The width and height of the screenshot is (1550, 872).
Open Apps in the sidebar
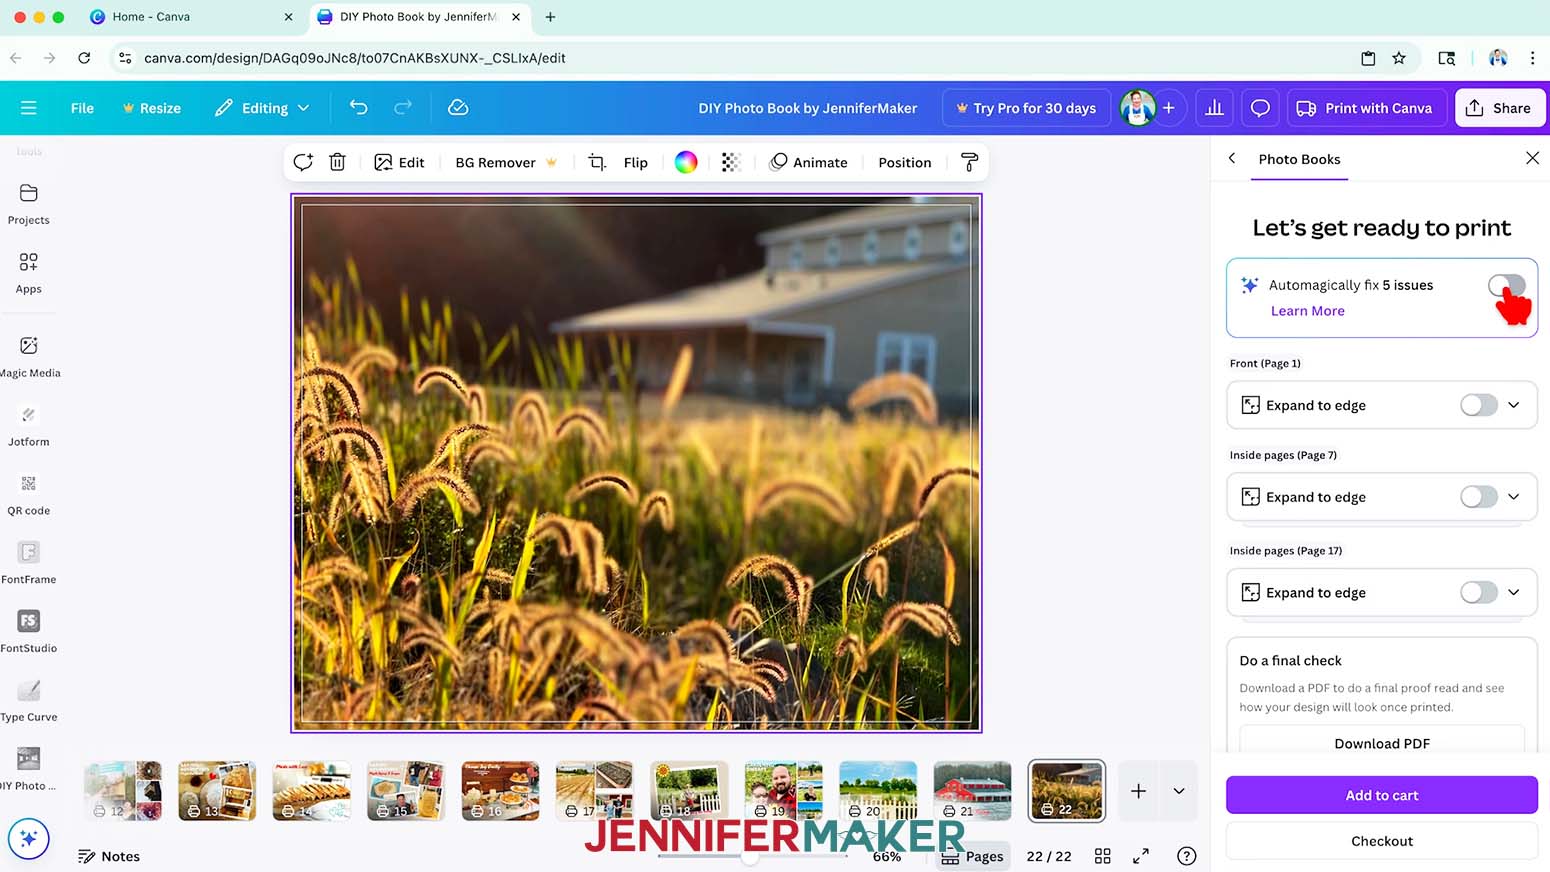click(28, 273)
